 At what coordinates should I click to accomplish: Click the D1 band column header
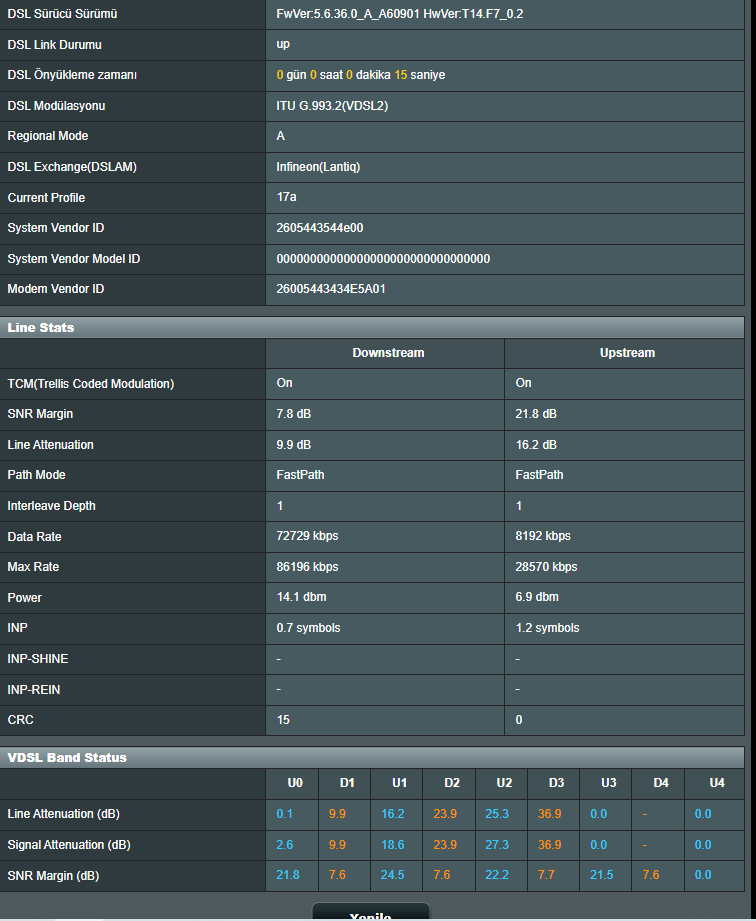[347, 783]
